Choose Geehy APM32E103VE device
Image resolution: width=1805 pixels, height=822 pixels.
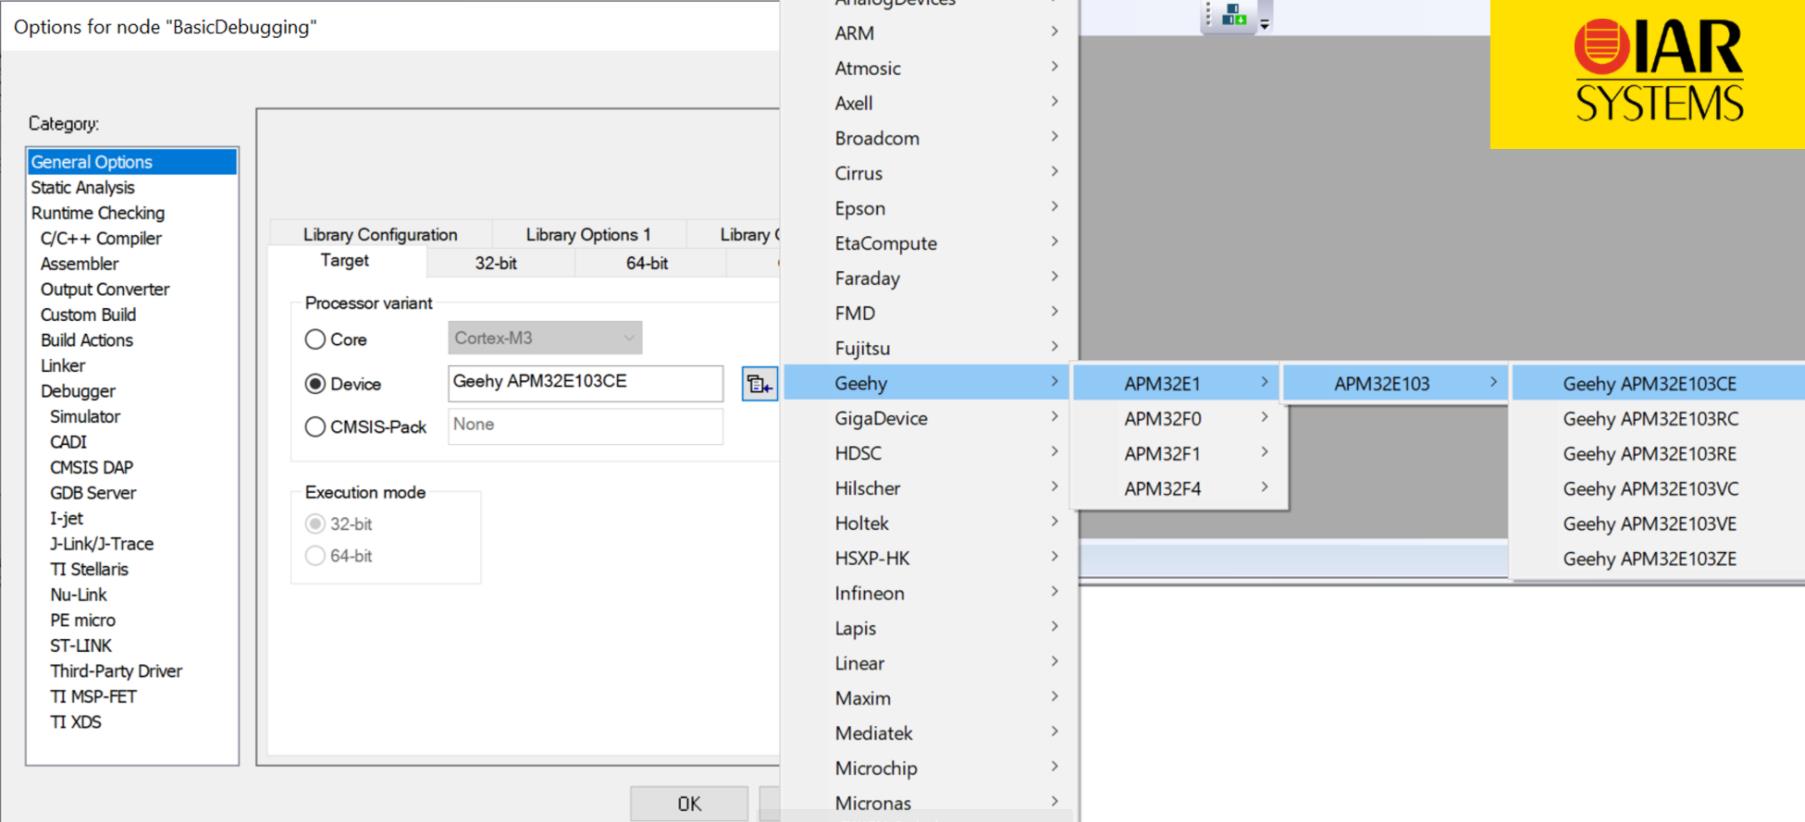[1658, 523]
